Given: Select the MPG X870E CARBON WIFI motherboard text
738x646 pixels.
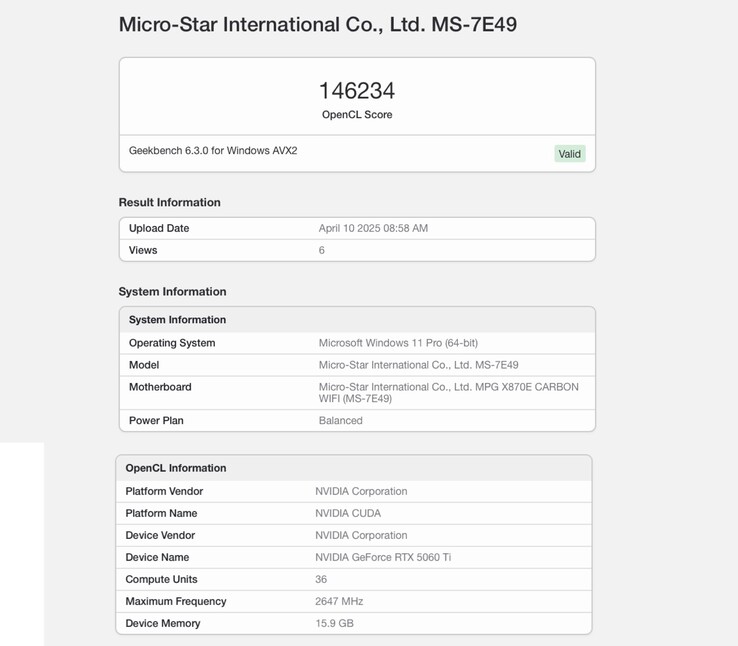Looking at the screenshot, I should pyautogui.click(x=448, y=392).
